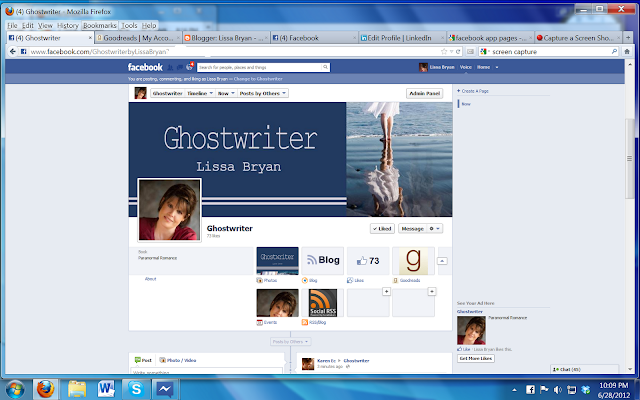The image size is (640, 400).
Task: Show hidden system tray icons arrow
Action: [514, 390]
